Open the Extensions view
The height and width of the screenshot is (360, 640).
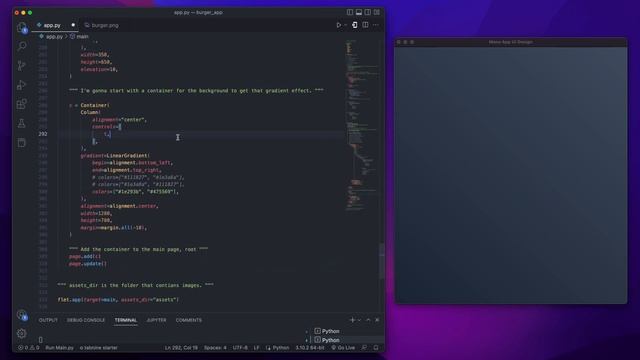(22, 104)
